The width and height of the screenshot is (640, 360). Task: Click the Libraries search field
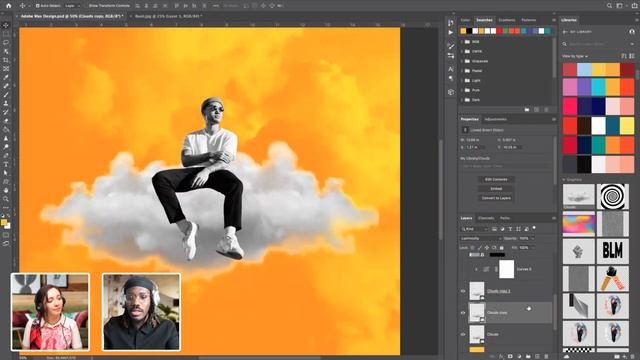pyautogui.click(x=599, y=44)
